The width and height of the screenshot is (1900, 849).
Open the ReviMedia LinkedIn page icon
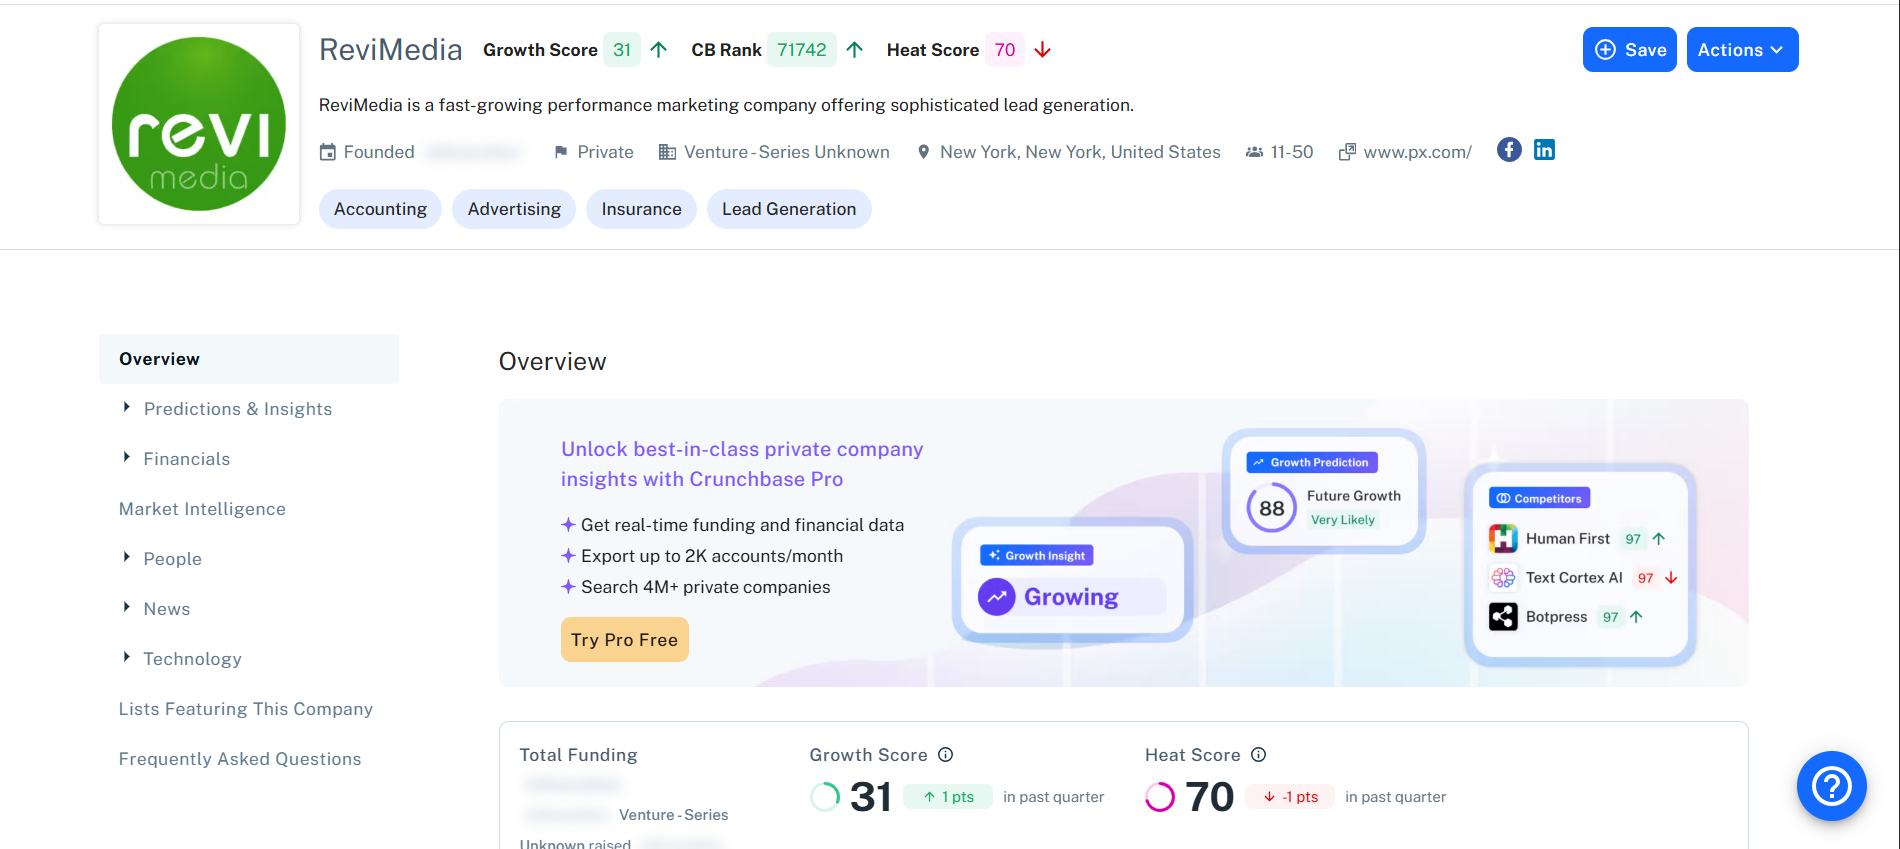tap(1544, 150)
